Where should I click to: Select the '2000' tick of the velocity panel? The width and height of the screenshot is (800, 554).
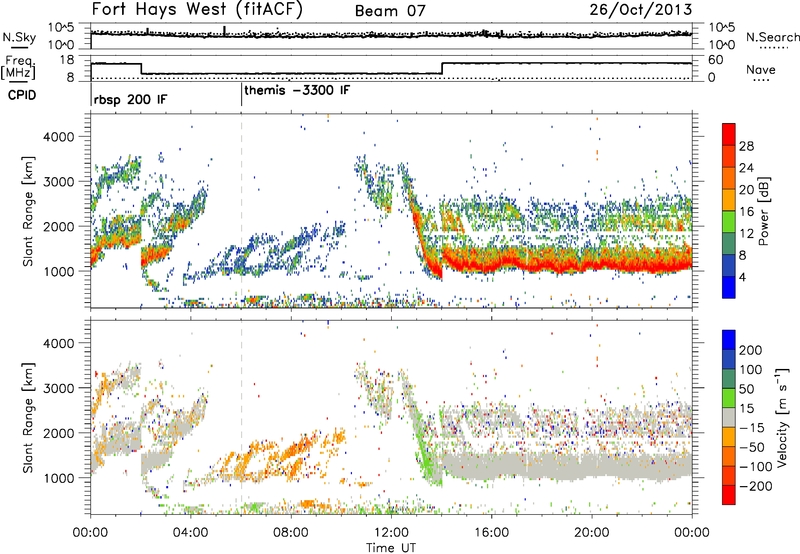(x=58, y=433)
